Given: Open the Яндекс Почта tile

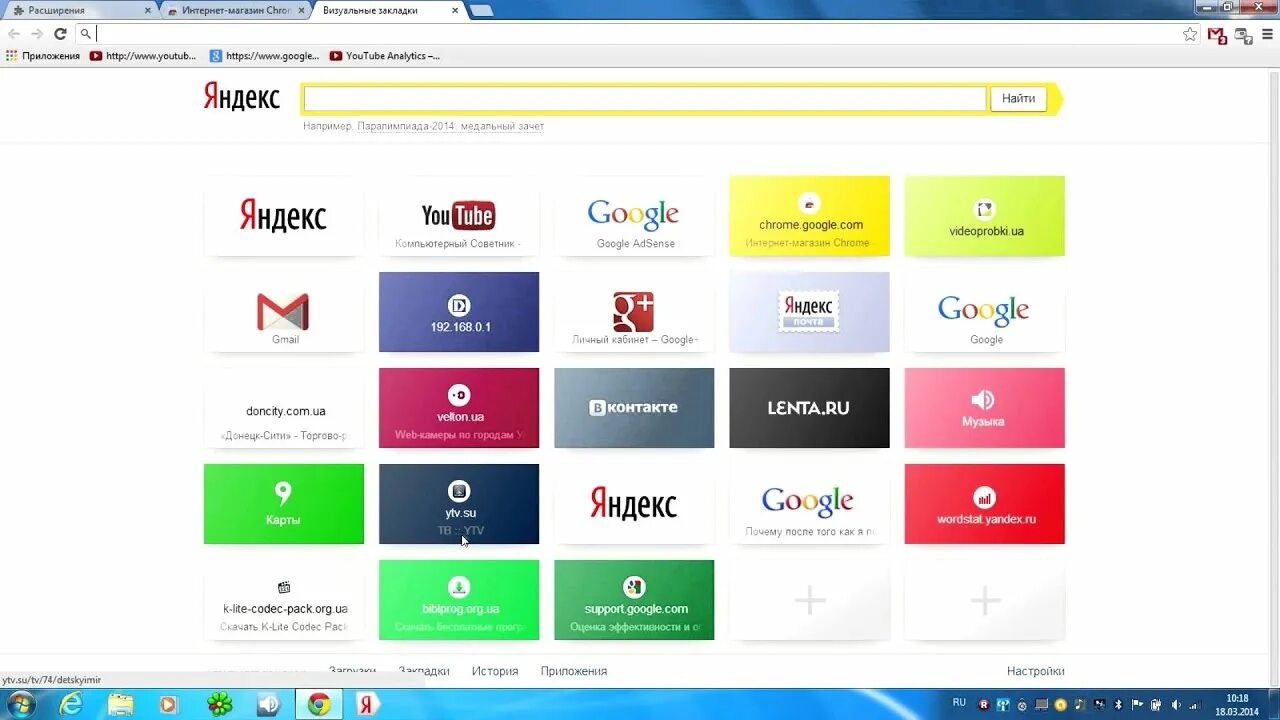Looking at the screenshot, I should pyautogui.click(x=809, y=312).
